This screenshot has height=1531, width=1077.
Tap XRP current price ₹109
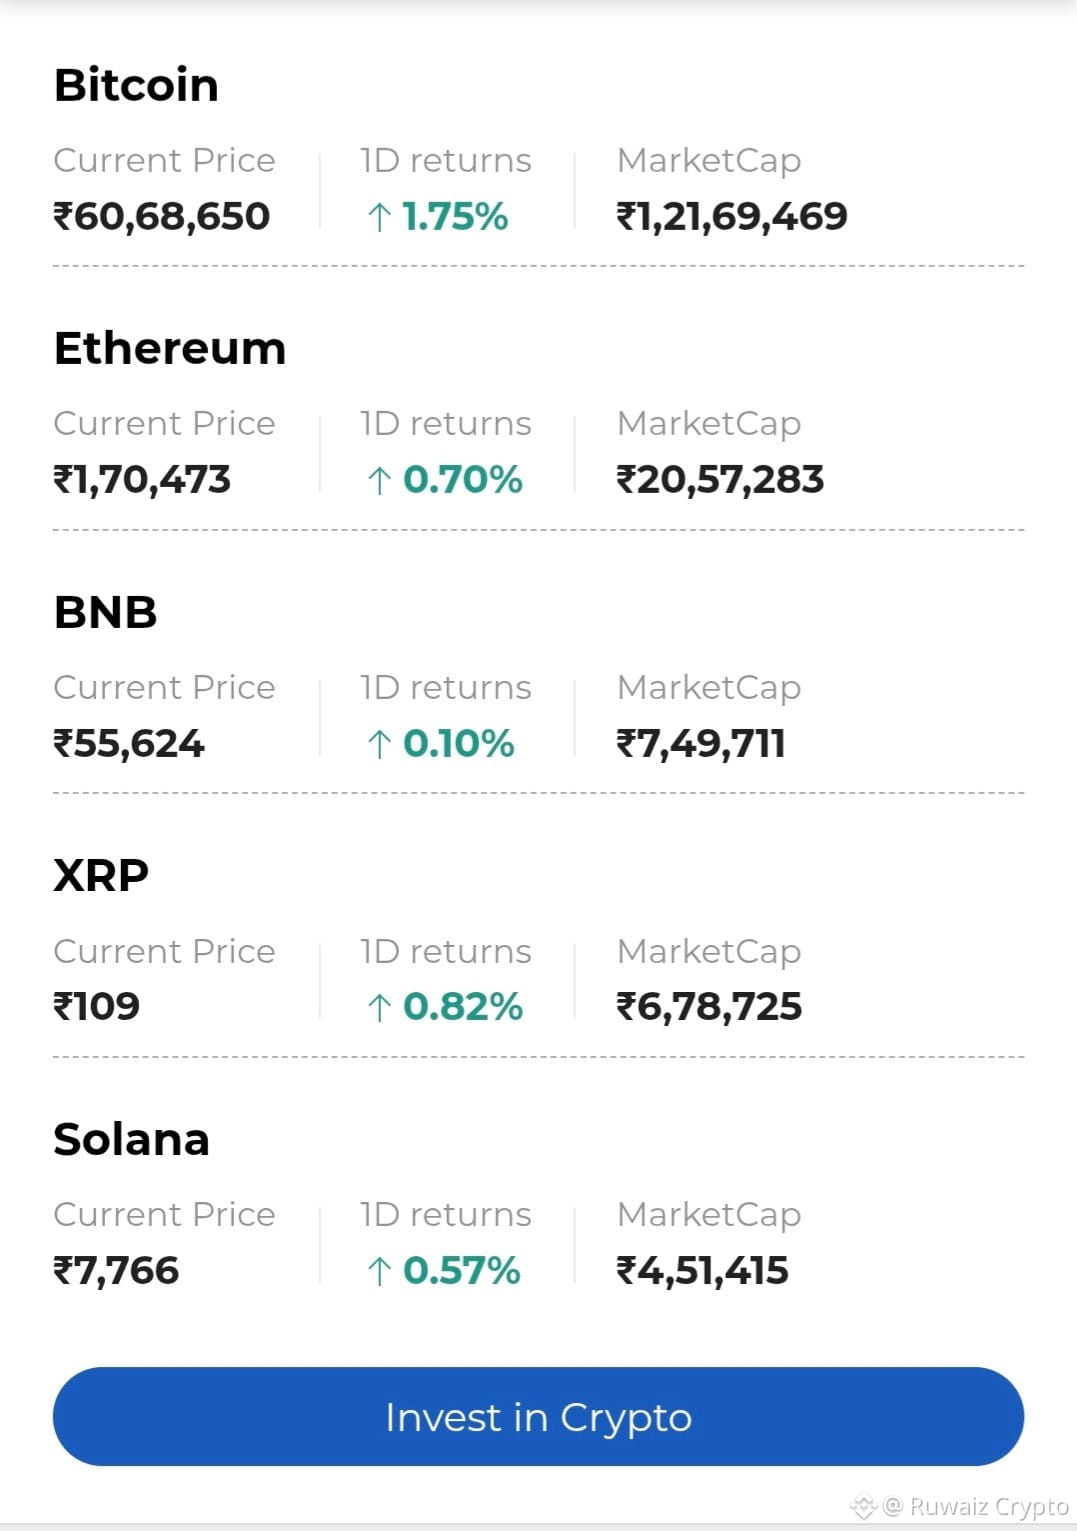click(97, 1006)
